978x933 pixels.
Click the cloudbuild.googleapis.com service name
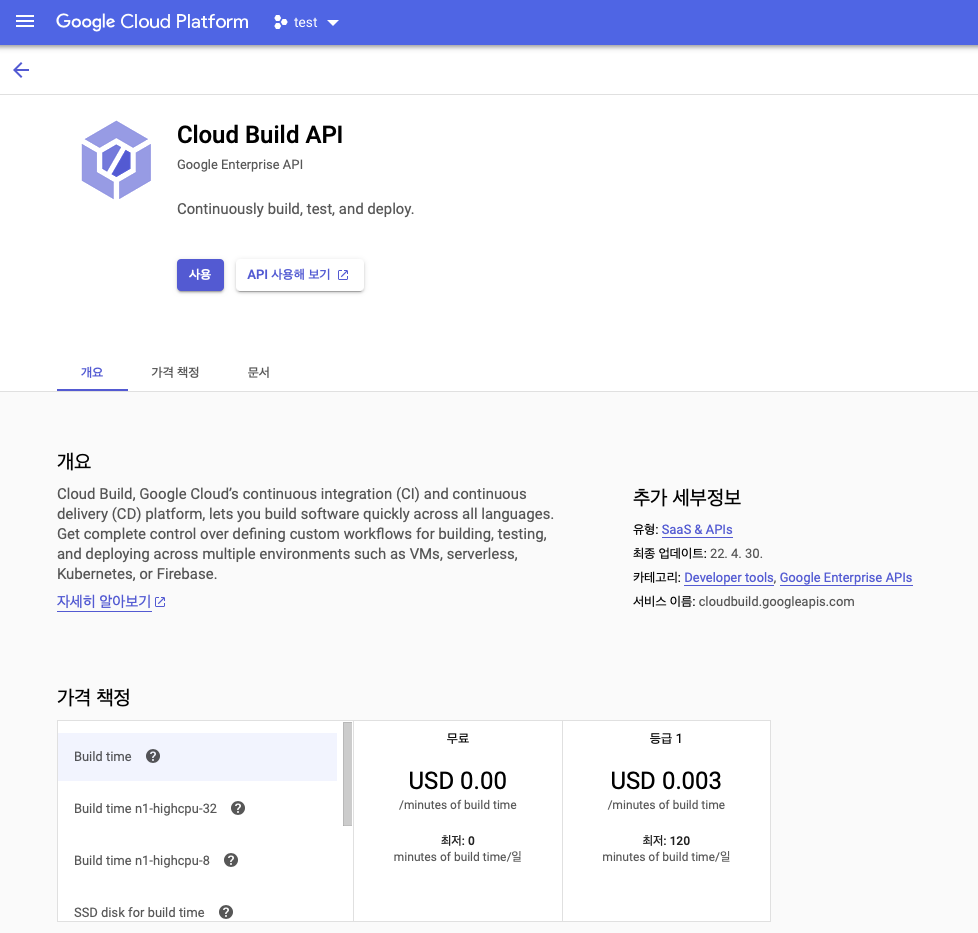coord(777,602)
